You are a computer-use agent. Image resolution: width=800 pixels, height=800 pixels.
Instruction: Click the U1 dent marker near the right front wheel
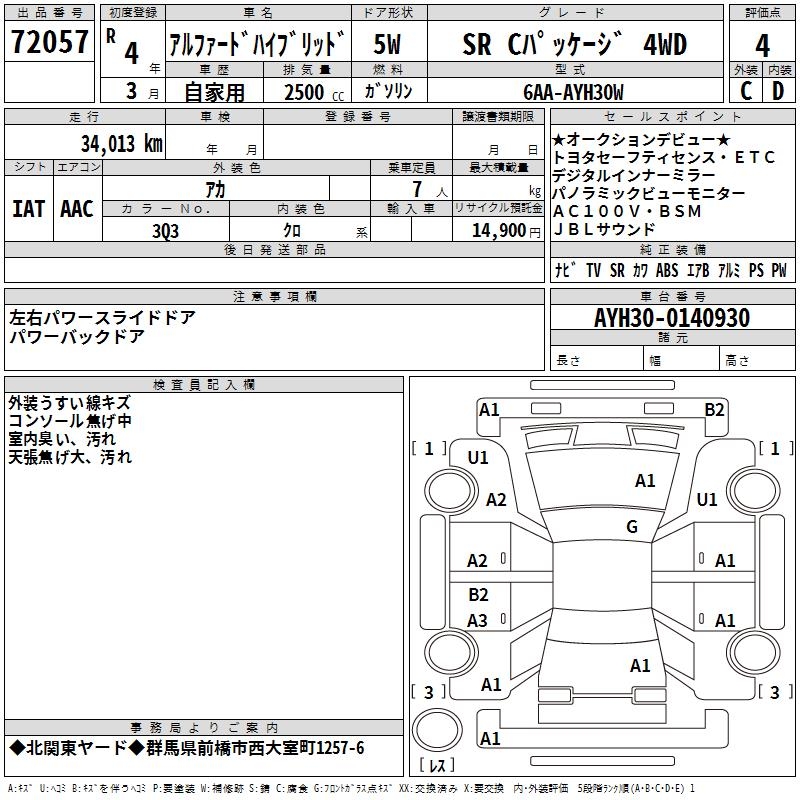click(x=707, y=499)
